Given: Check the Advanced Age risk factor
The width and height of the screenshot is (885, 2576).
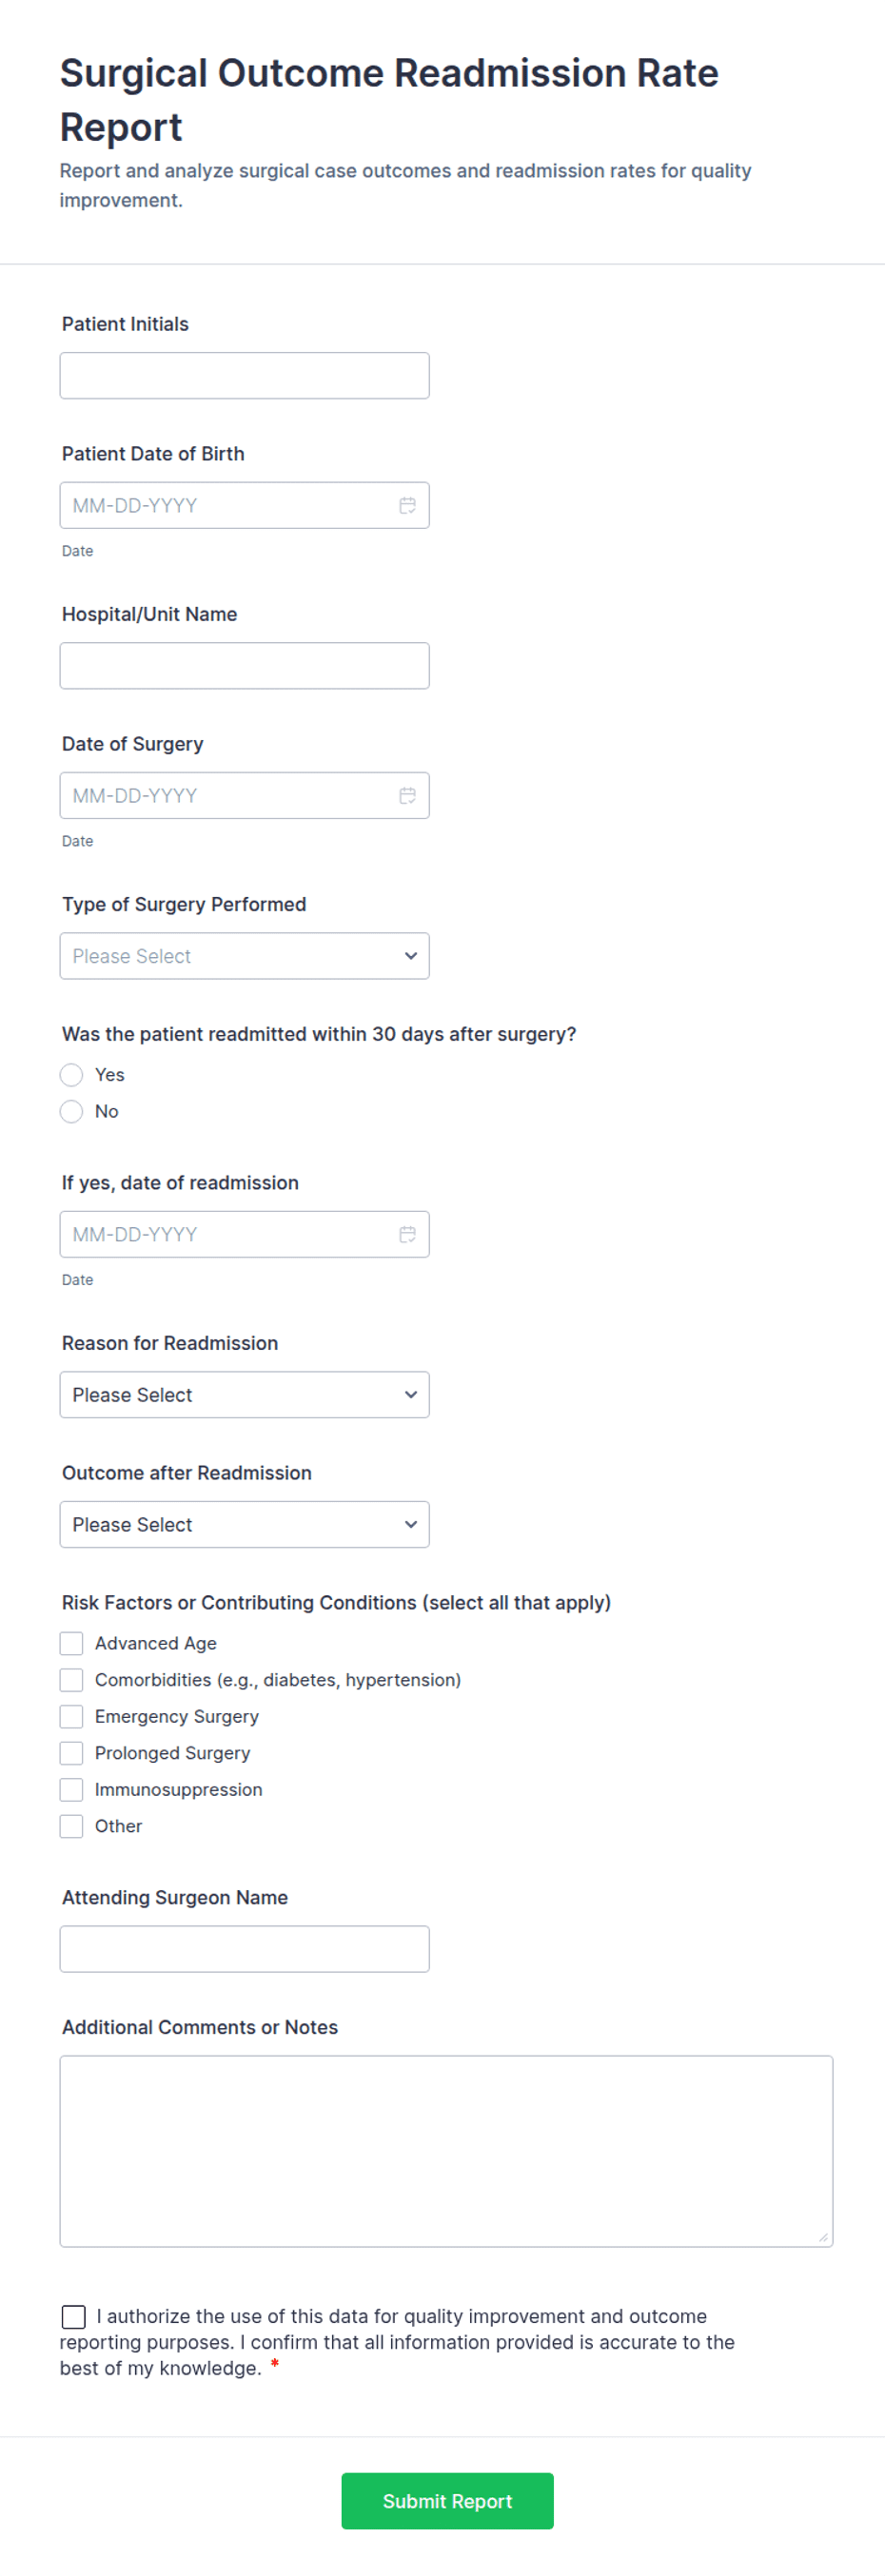Looking at the screenshot, I should [71, 1643].
